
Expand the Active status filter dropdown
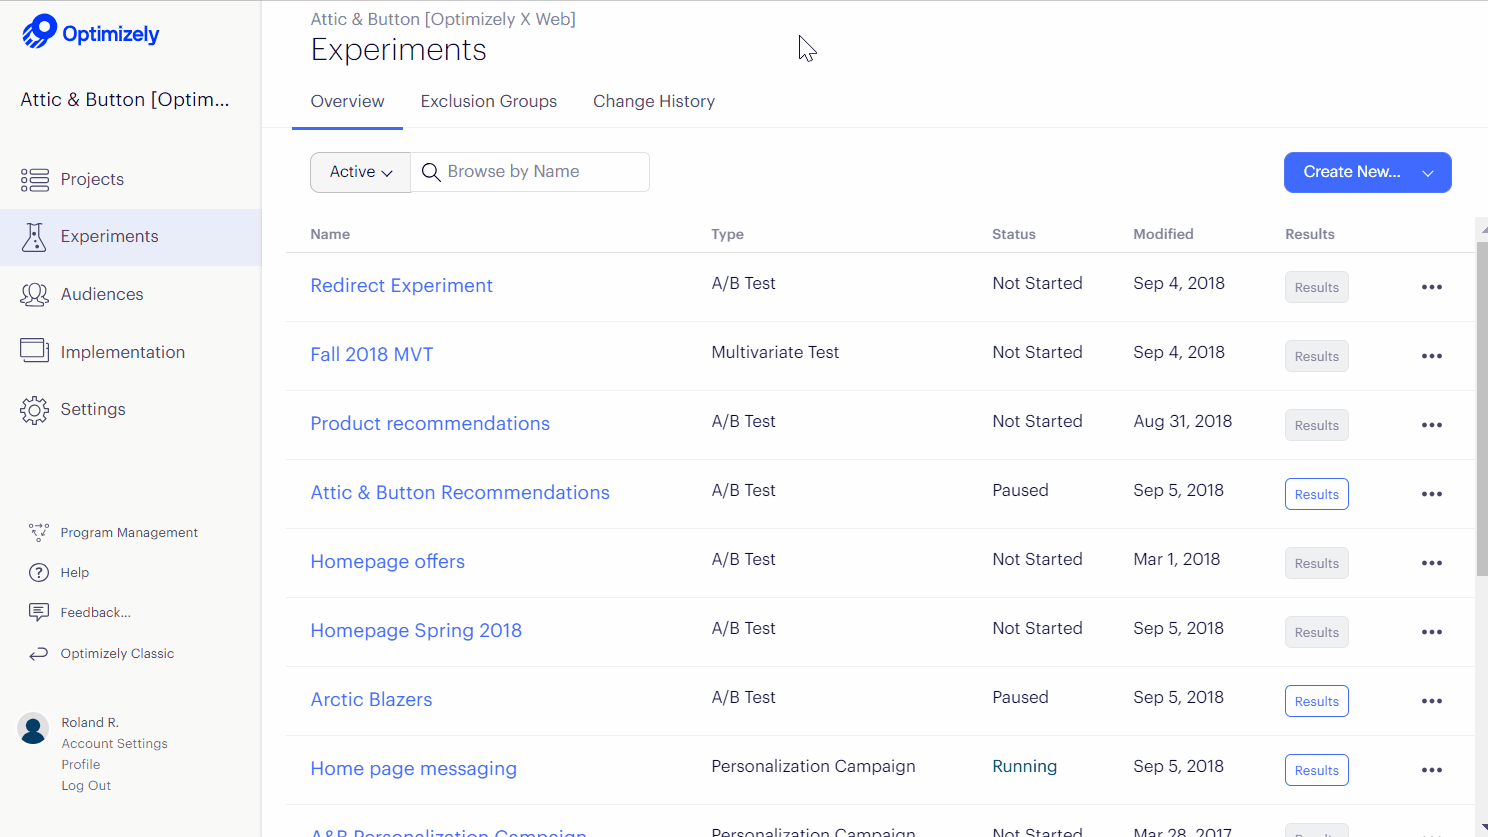(x=360, y=172)
